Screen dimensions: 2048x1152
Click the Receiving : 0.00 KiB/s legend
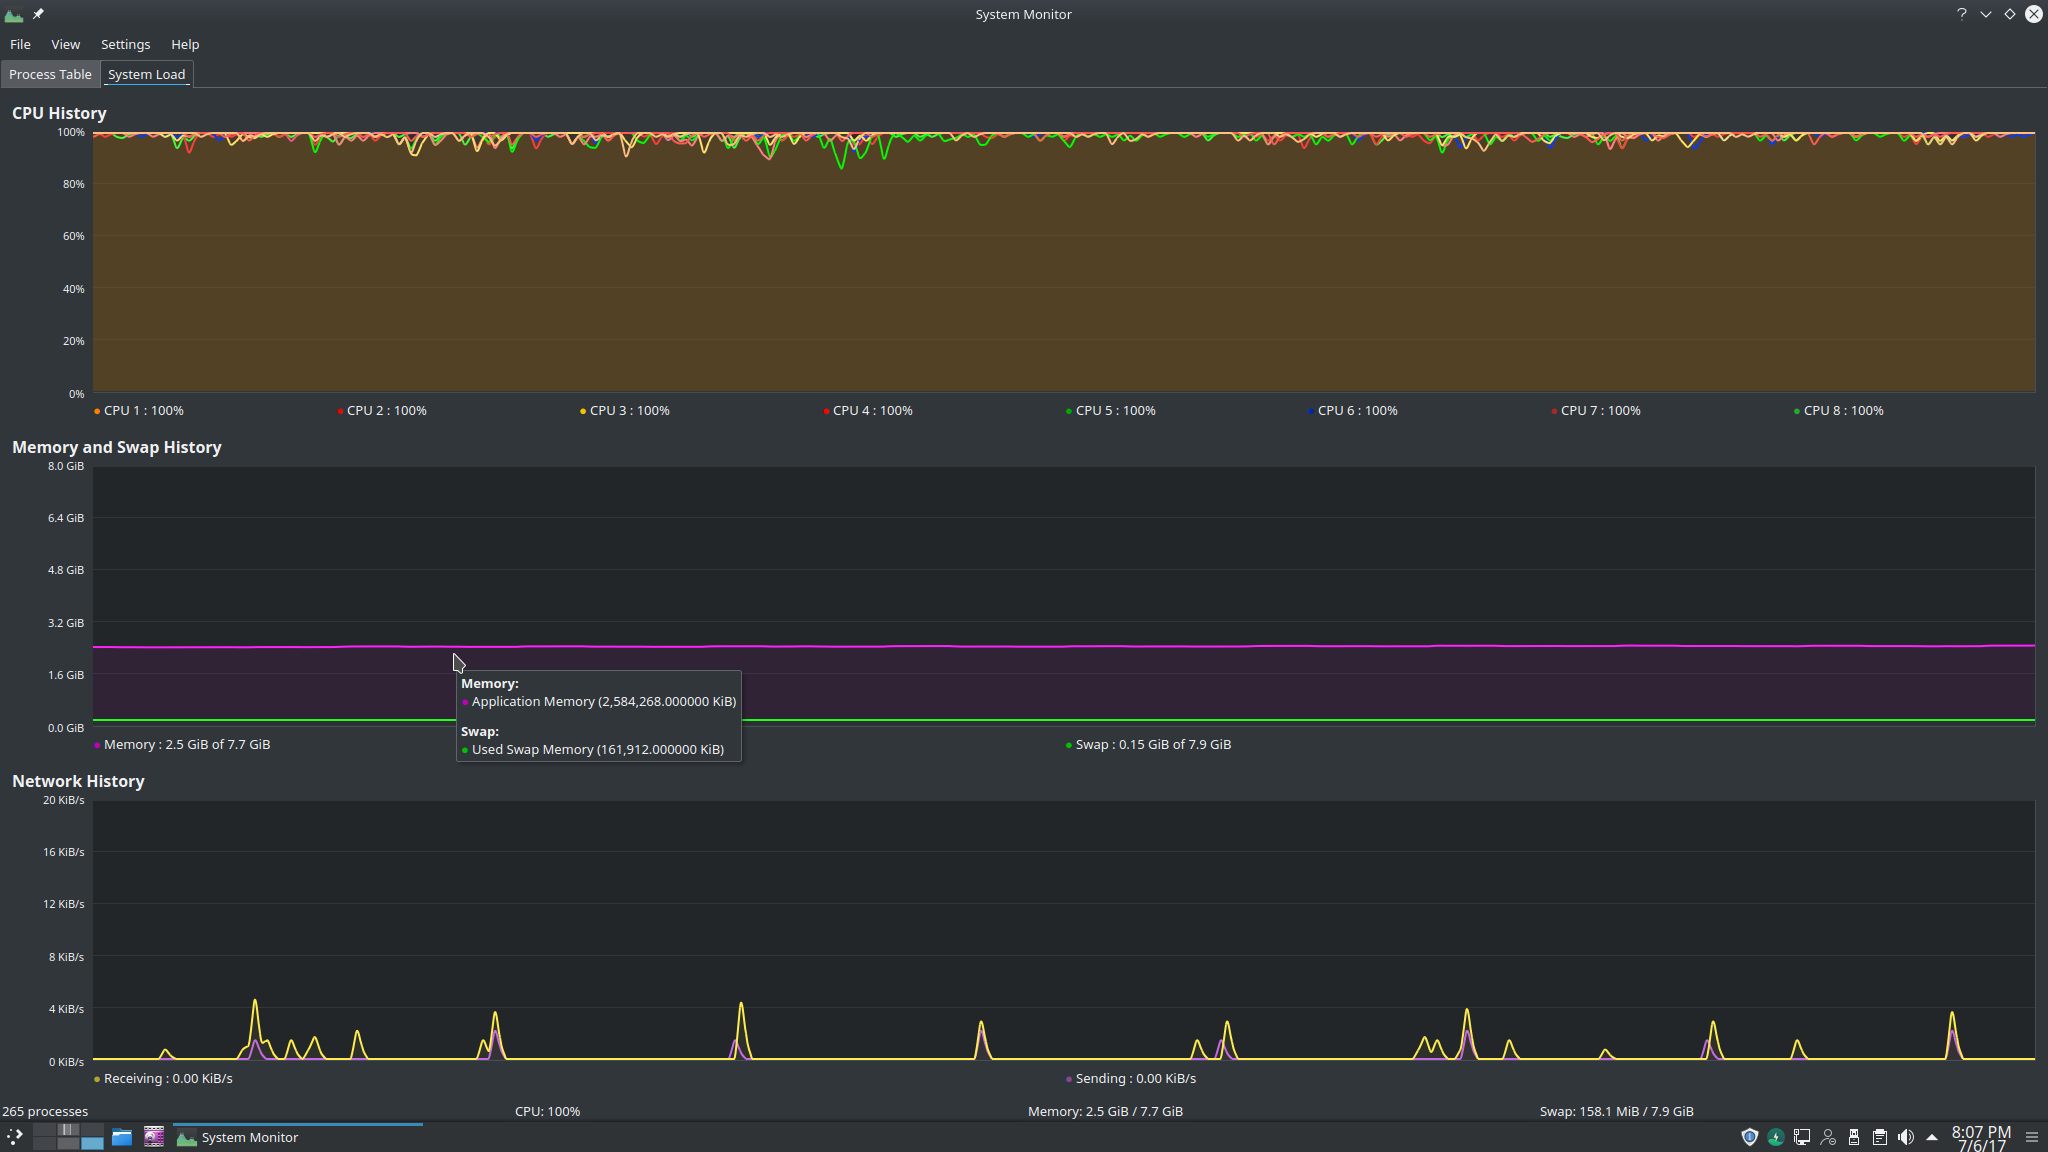[163, 1078]
